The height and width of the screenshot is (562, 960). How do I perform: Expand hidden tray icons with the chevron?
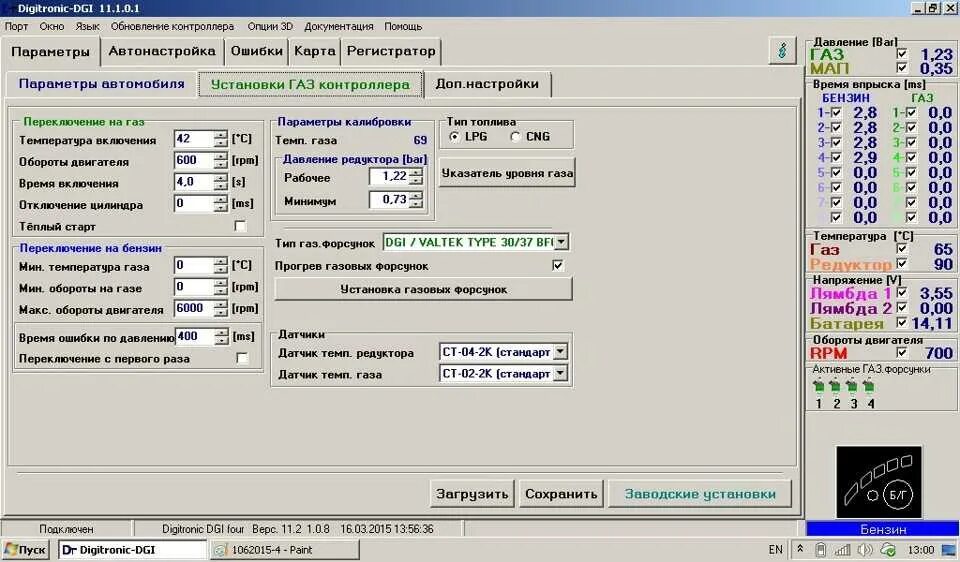click(x=800, y=549)
